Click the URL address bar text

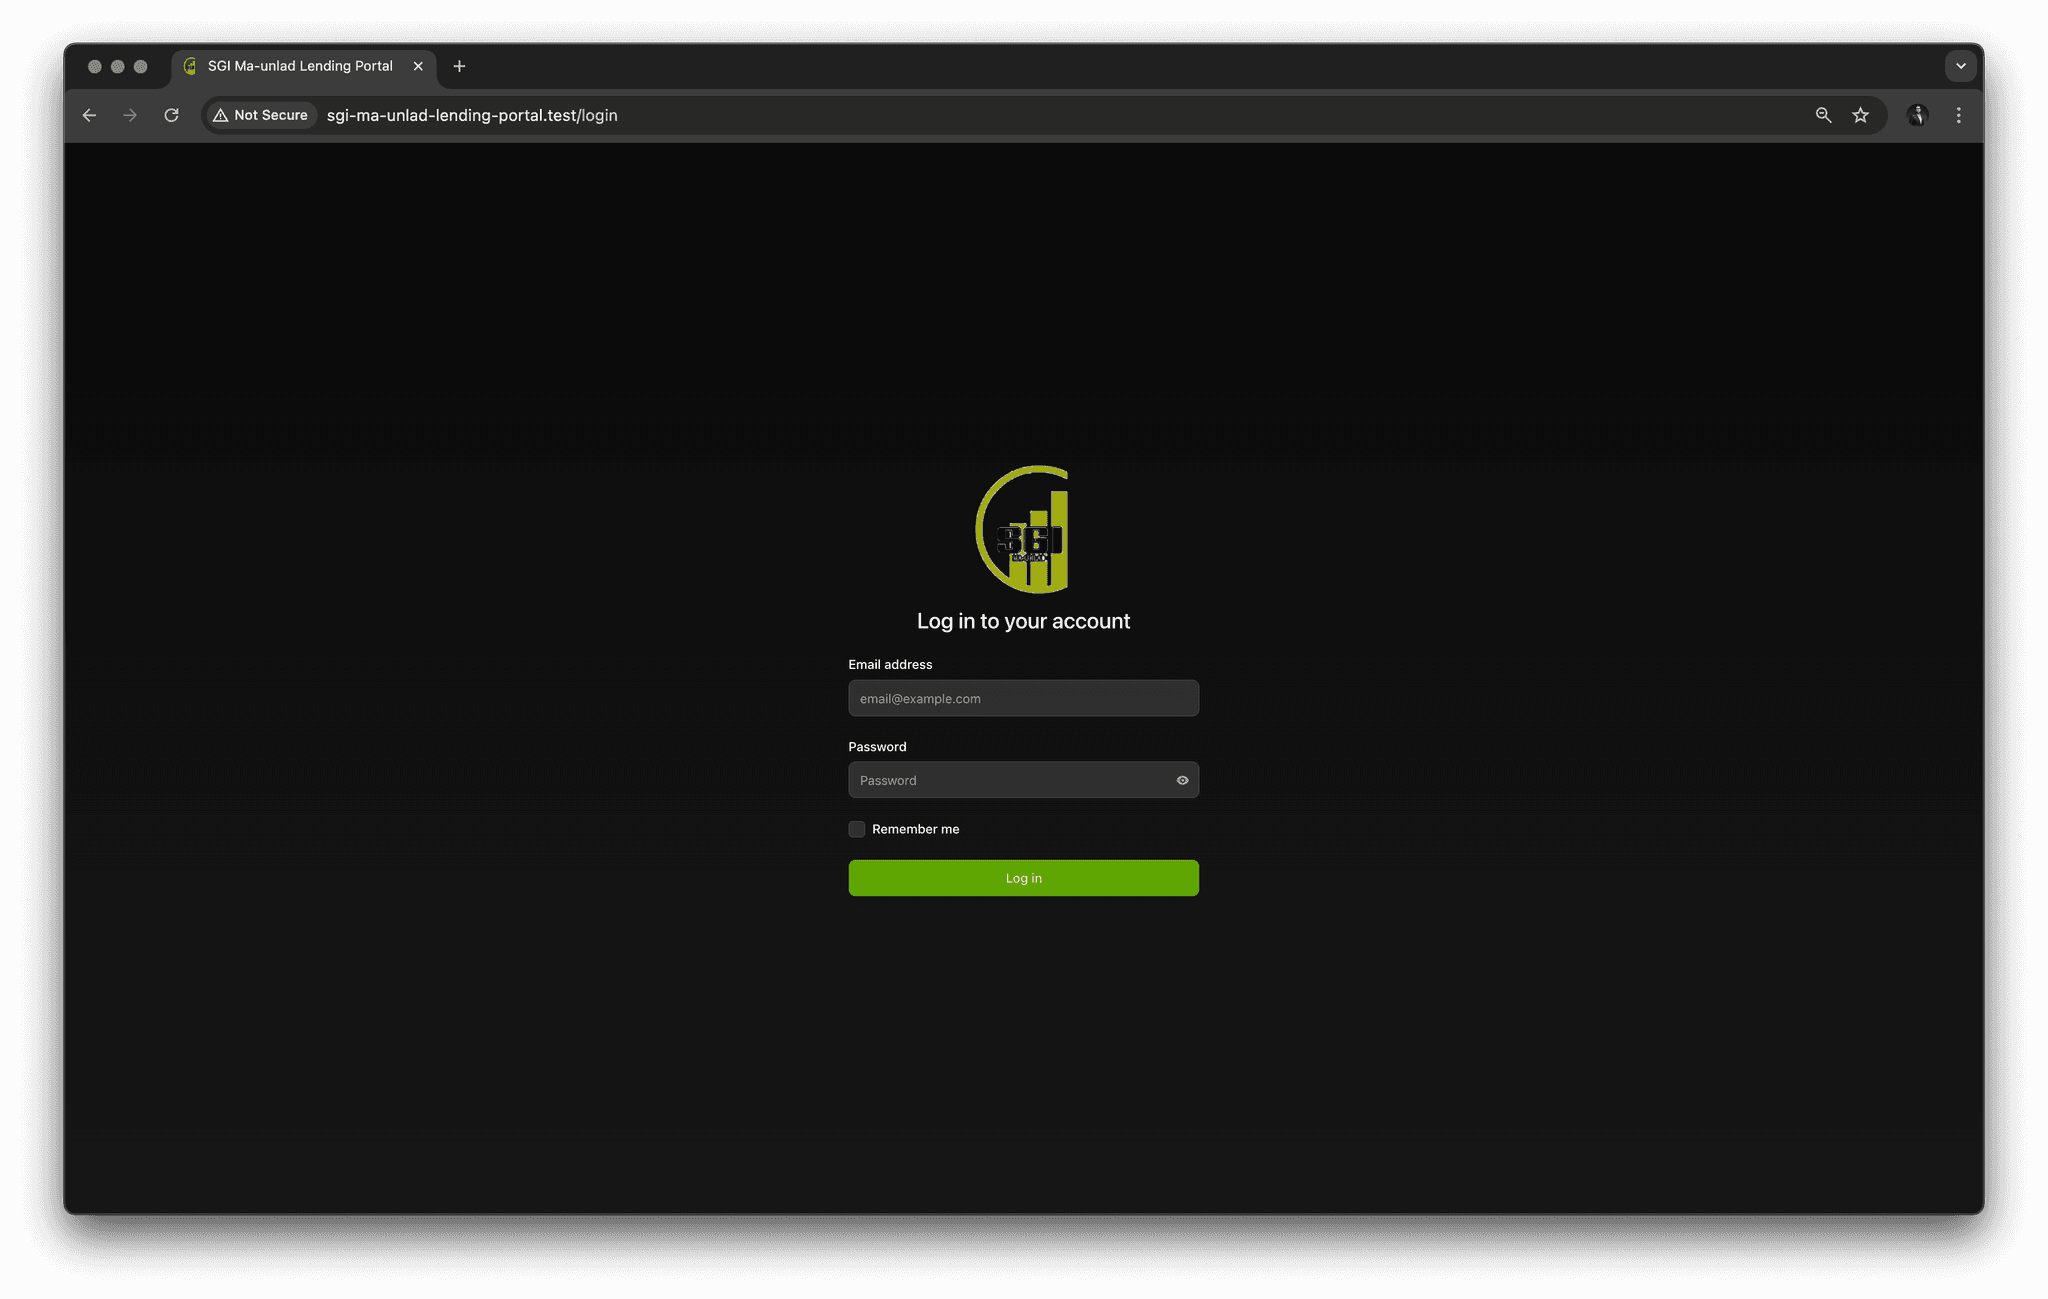(x=472, y=115)
